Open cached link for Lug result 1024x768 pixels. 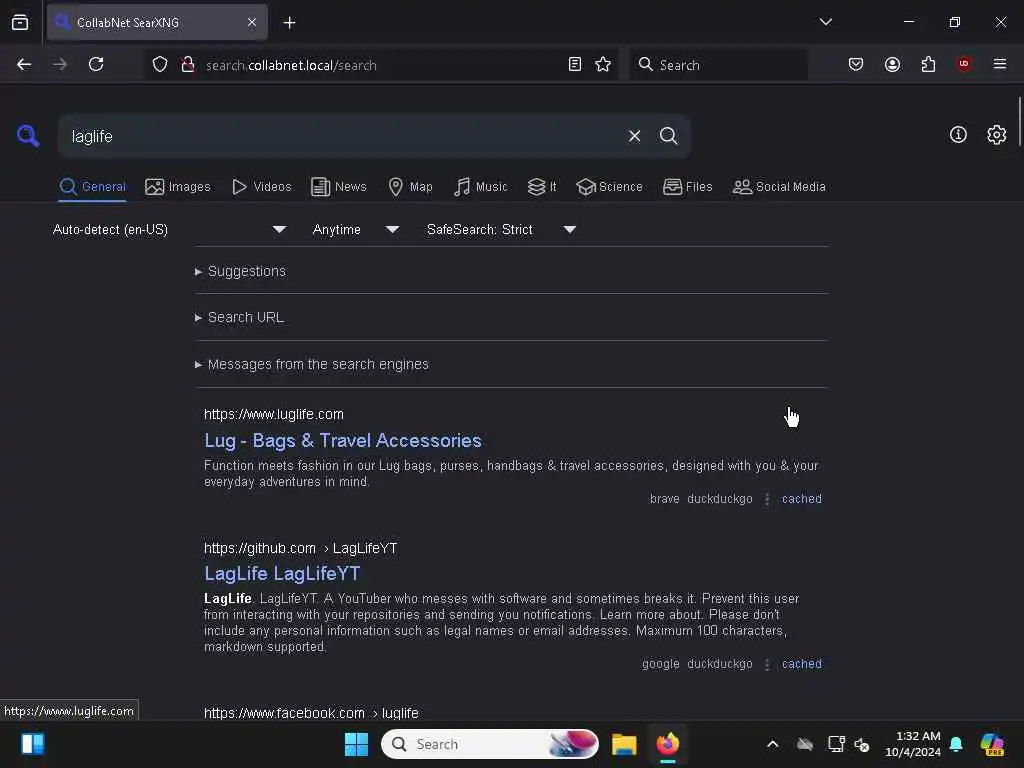click(801, 499)
